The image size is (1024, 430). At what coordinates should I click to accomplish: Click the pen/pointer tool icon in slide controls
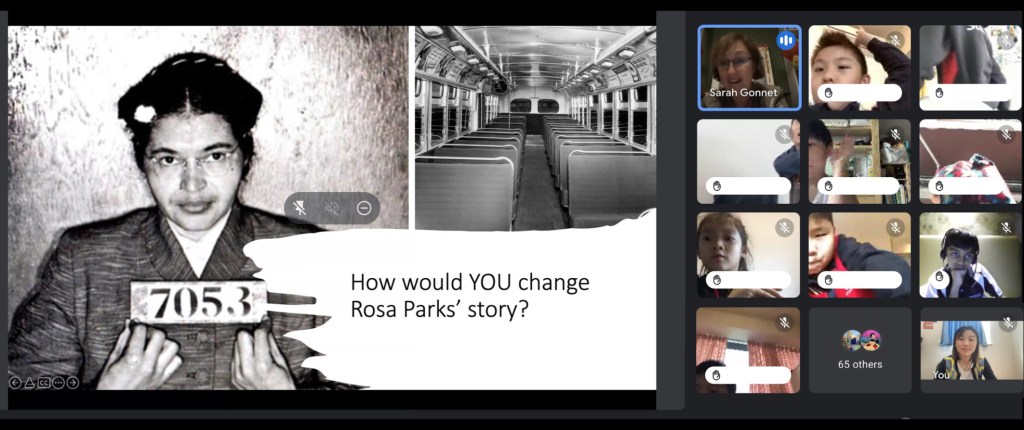29,382
